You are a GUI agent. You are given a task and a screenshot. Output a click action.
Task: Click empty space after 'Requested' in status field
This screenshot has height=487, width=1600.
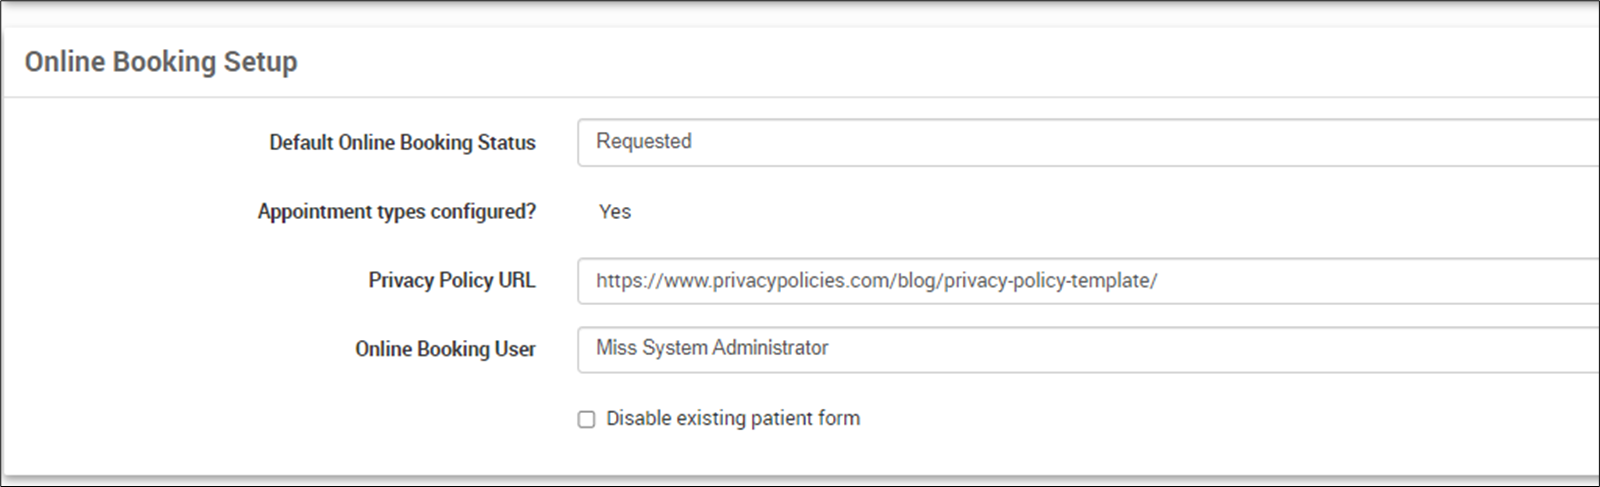point(1100,142)
